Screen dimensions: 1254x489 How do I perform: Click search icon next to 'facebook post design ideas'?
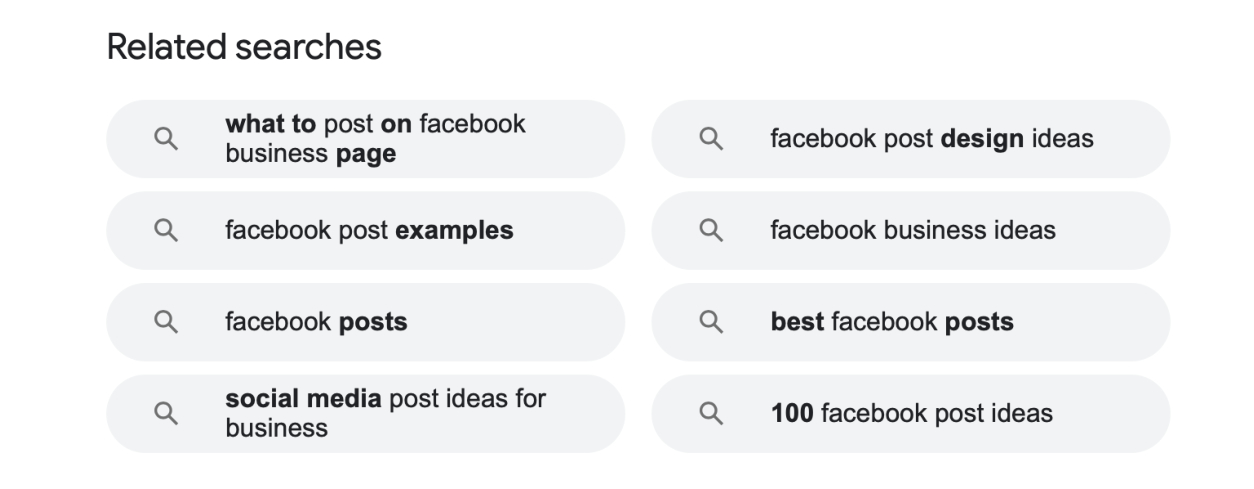pyautogui.click(x=710, y=139)
